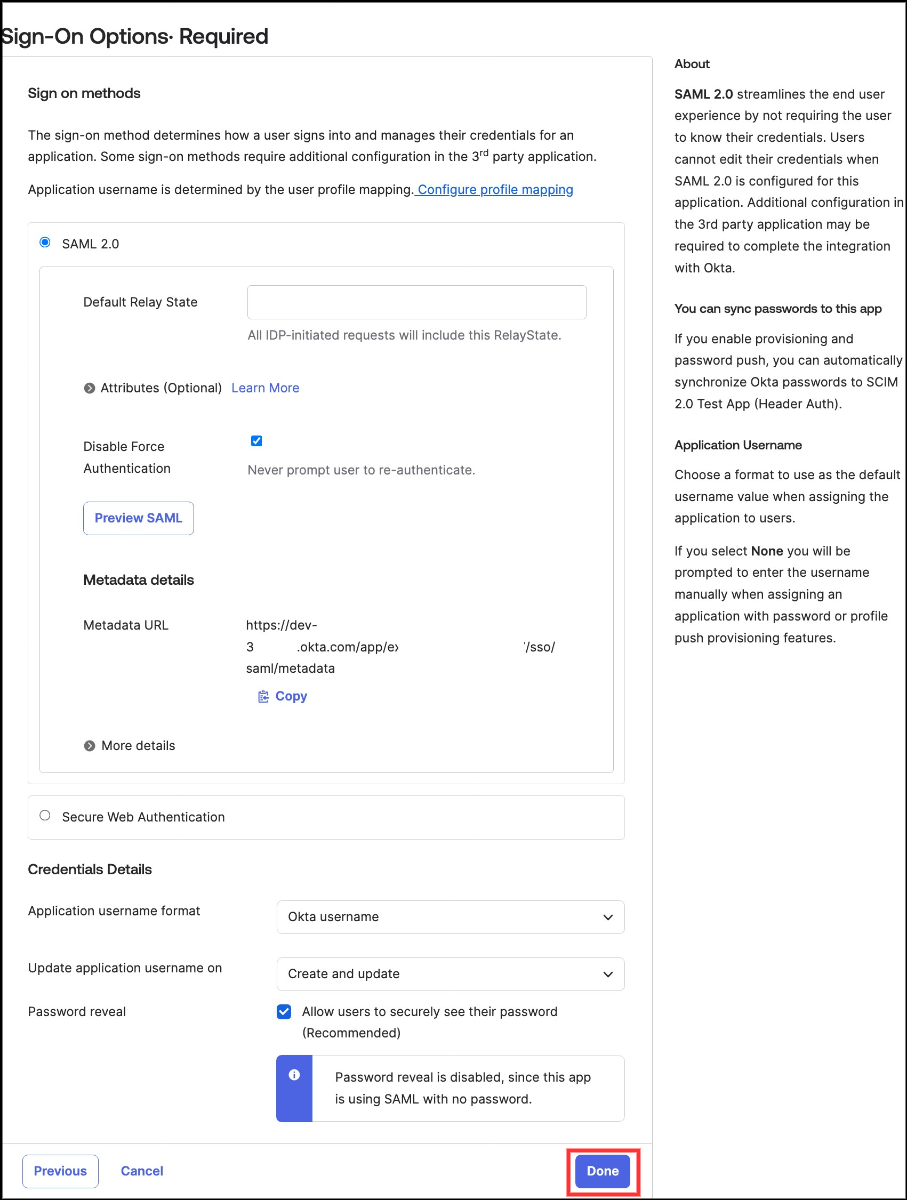
Task: Uncheck Disable Force Authentication checkbox
Action: coord(257,441)
